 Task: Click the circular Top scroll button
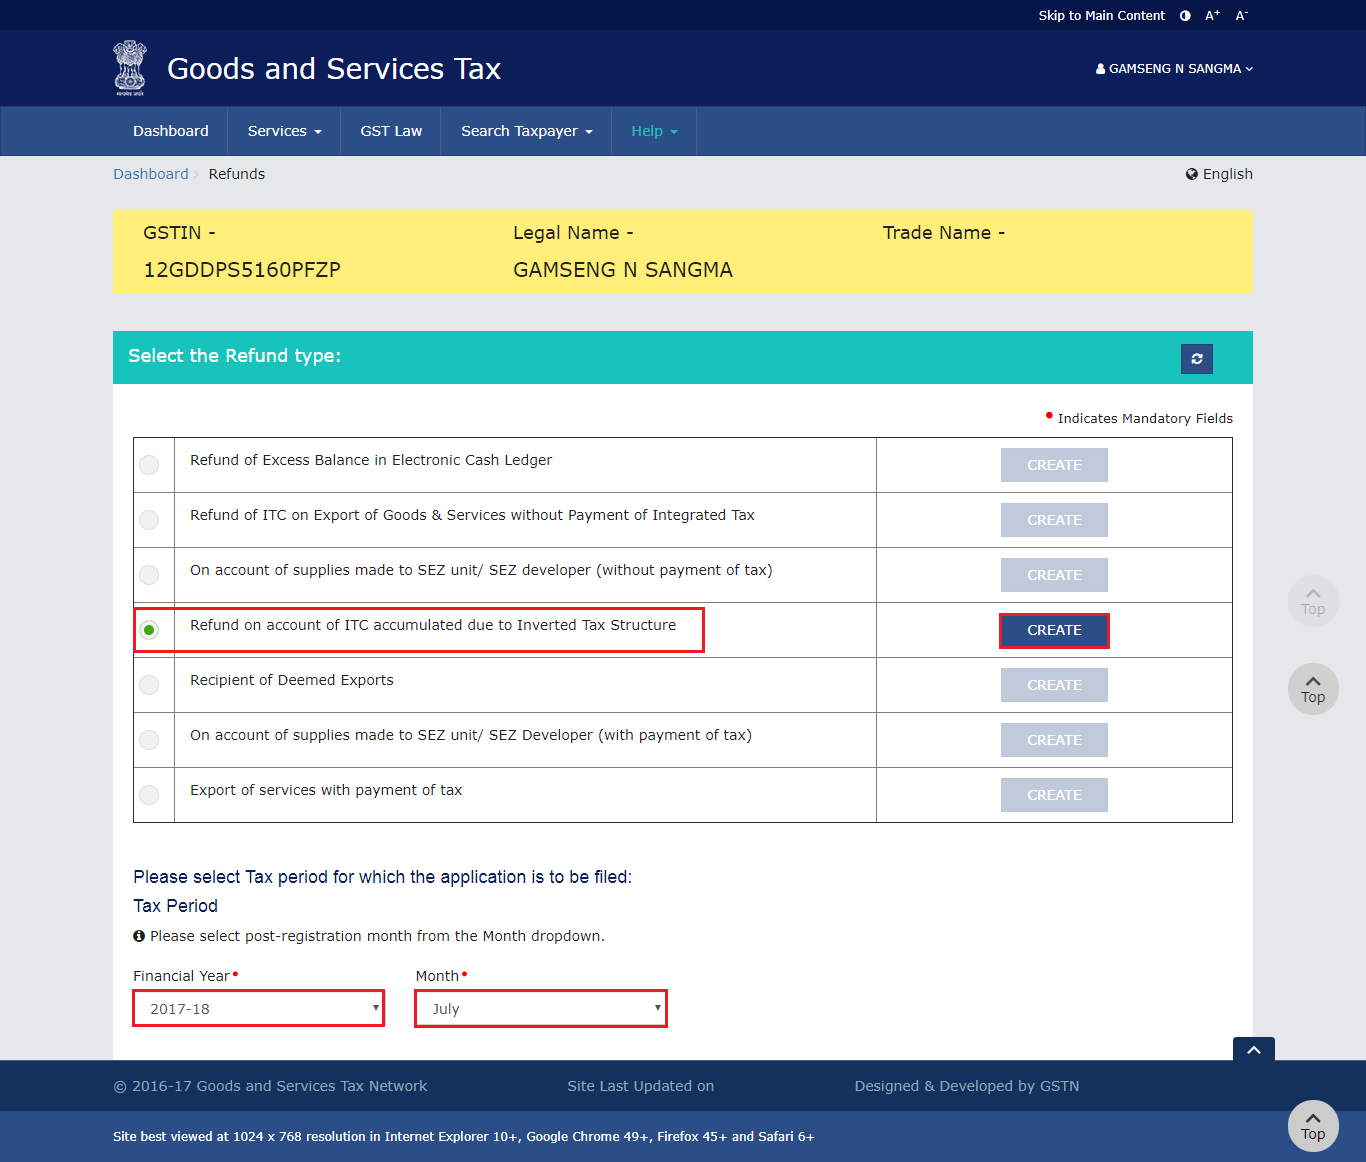[1313, 689]
